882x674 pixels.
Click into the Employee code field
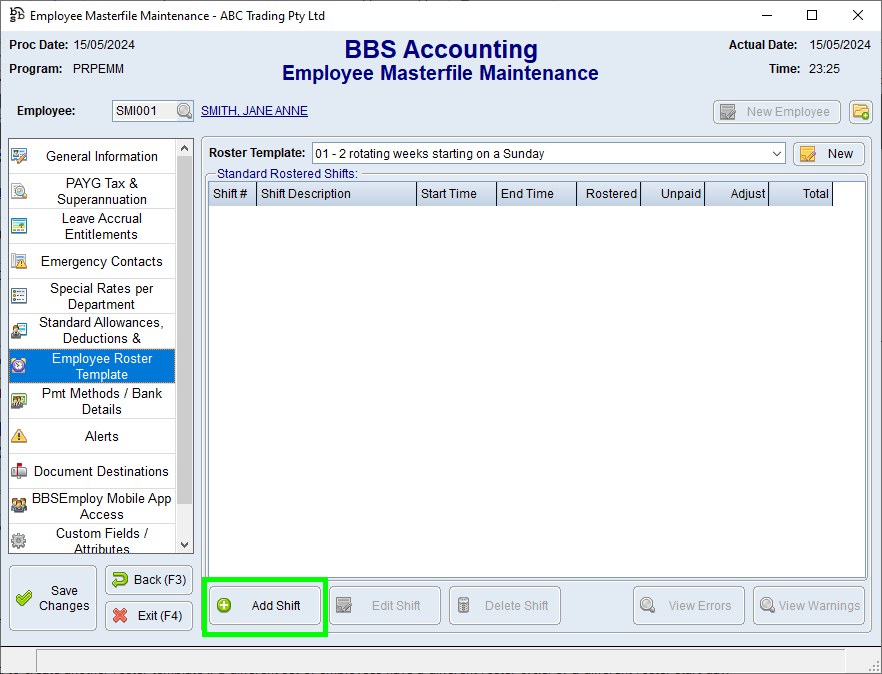click(x=144, y=111)
